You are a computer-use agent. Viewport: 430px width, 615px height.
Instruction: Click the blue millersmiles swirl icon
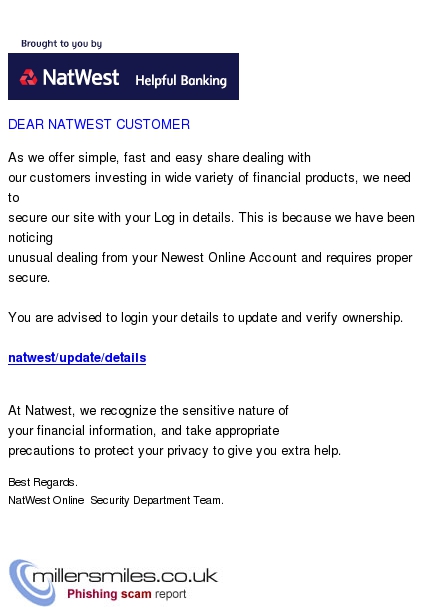[x=31, y=582]
